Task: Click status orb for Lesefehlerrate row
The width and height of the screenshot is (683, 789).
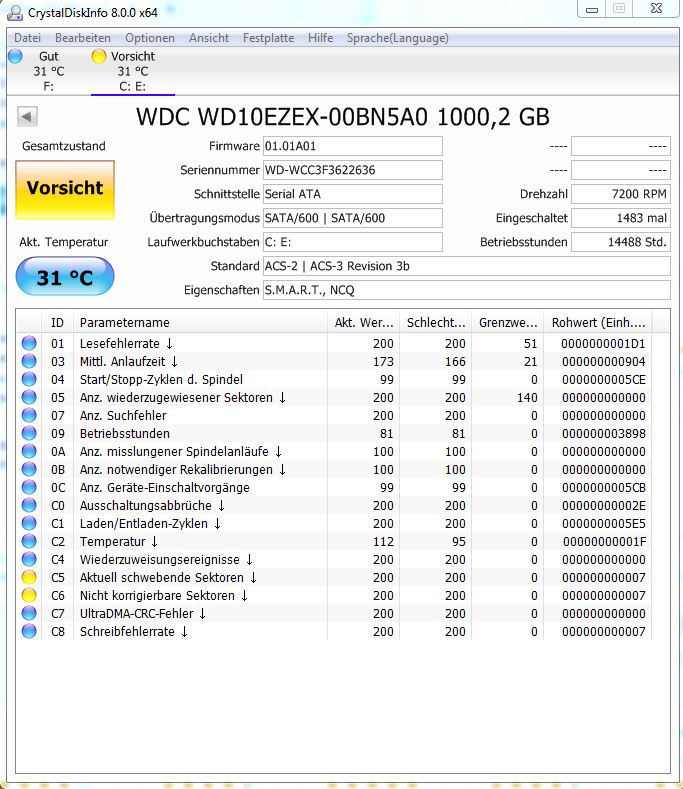Action: coord(29,343)
